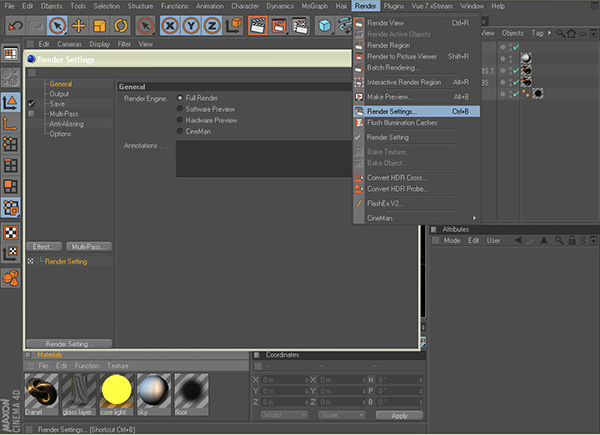Select the Daniel material thumbnail

point(41,394)
